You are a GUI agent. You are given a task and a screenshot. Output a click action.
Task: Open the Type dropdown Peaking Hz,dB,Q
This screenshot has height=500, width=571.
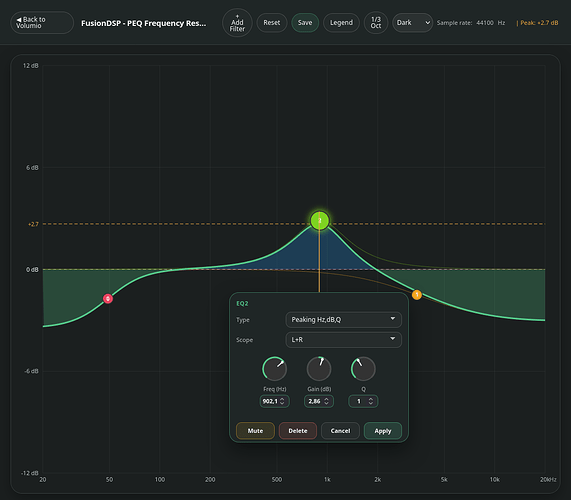click(x=343, y=320)
